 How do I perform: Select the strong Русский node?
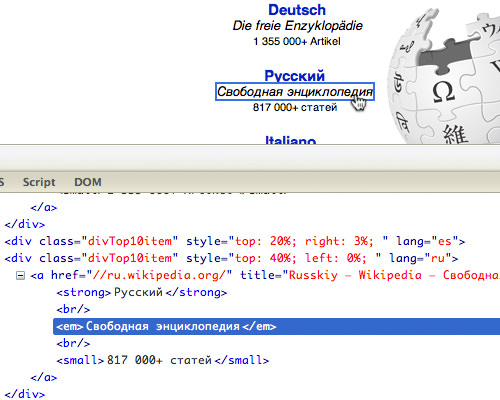142,292
